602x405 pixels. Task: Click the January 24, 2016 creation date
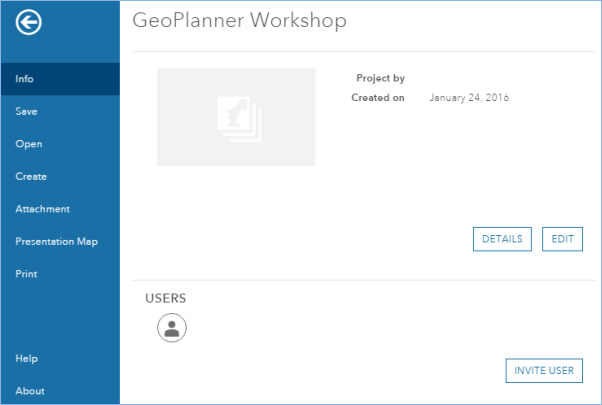tap(469, 98)
